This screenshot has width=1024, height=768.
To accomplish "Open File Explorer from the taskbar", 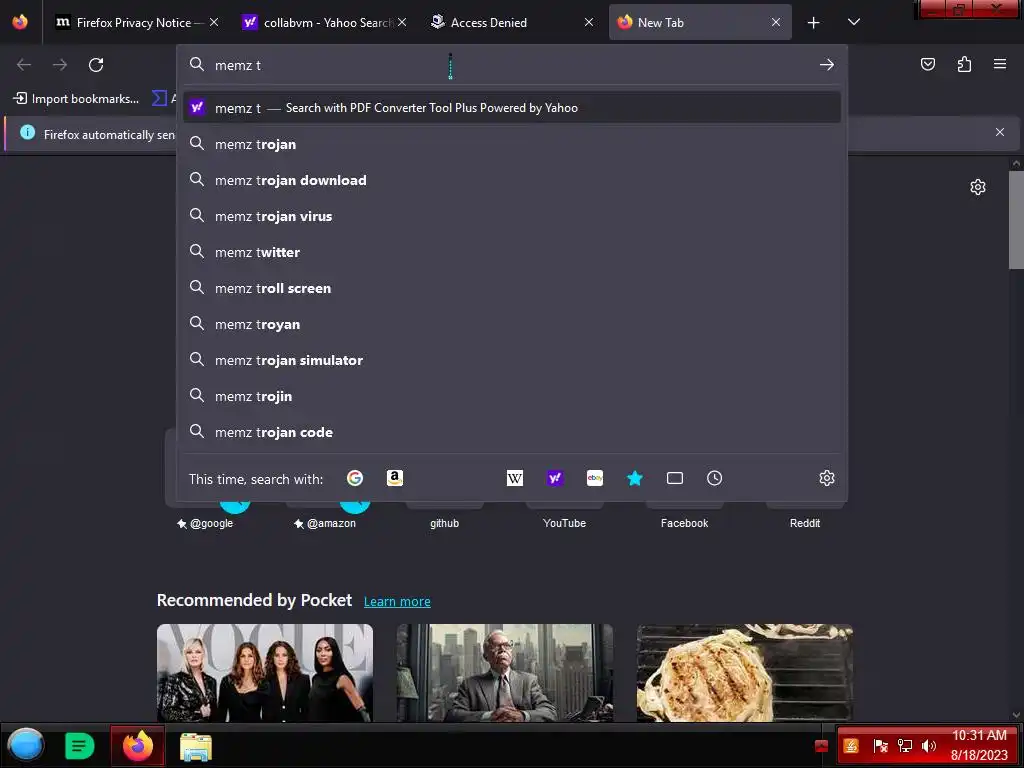I will 195,746.
